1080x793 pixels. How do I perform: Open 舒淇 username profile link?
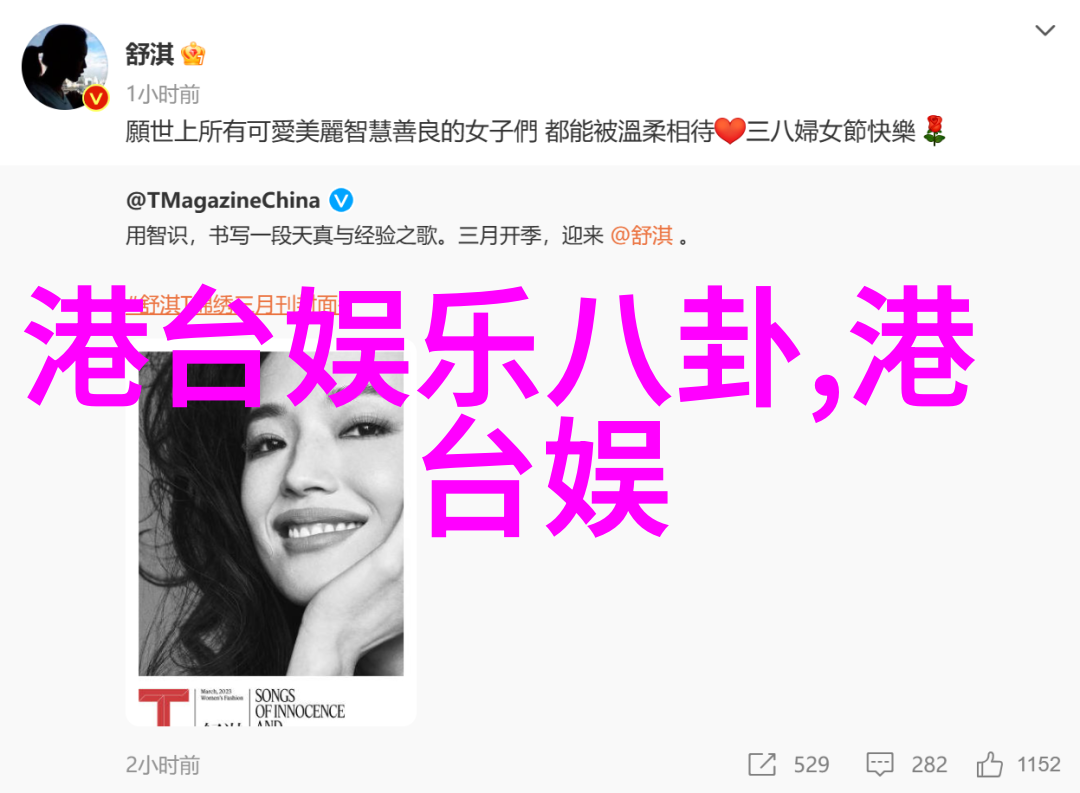pos(149,54)
